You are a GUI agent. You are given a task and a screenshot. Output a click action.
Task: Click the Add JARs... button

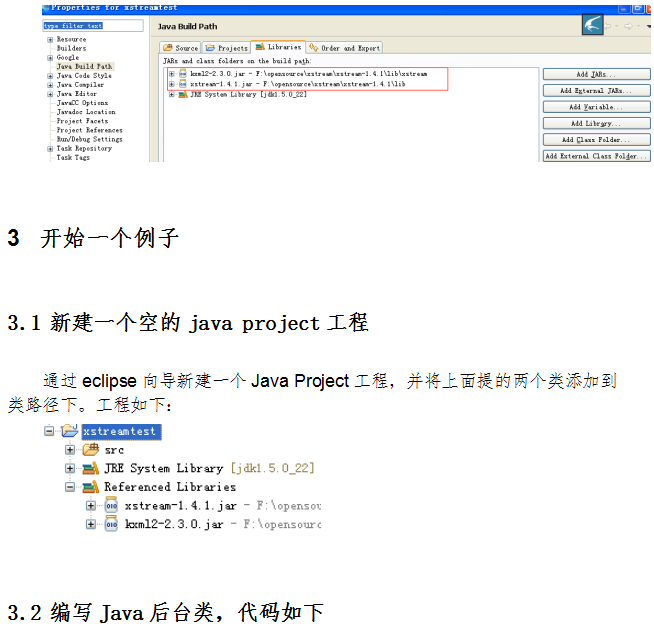[x=596, y=75]
